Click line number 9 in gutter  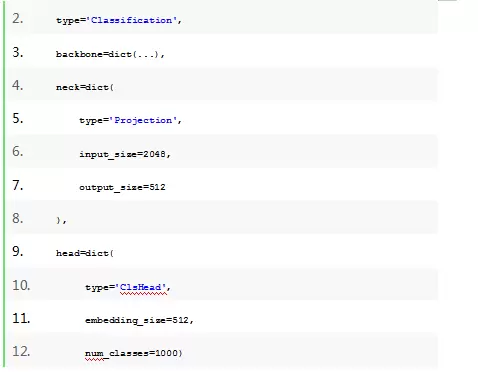click(18, 251)
